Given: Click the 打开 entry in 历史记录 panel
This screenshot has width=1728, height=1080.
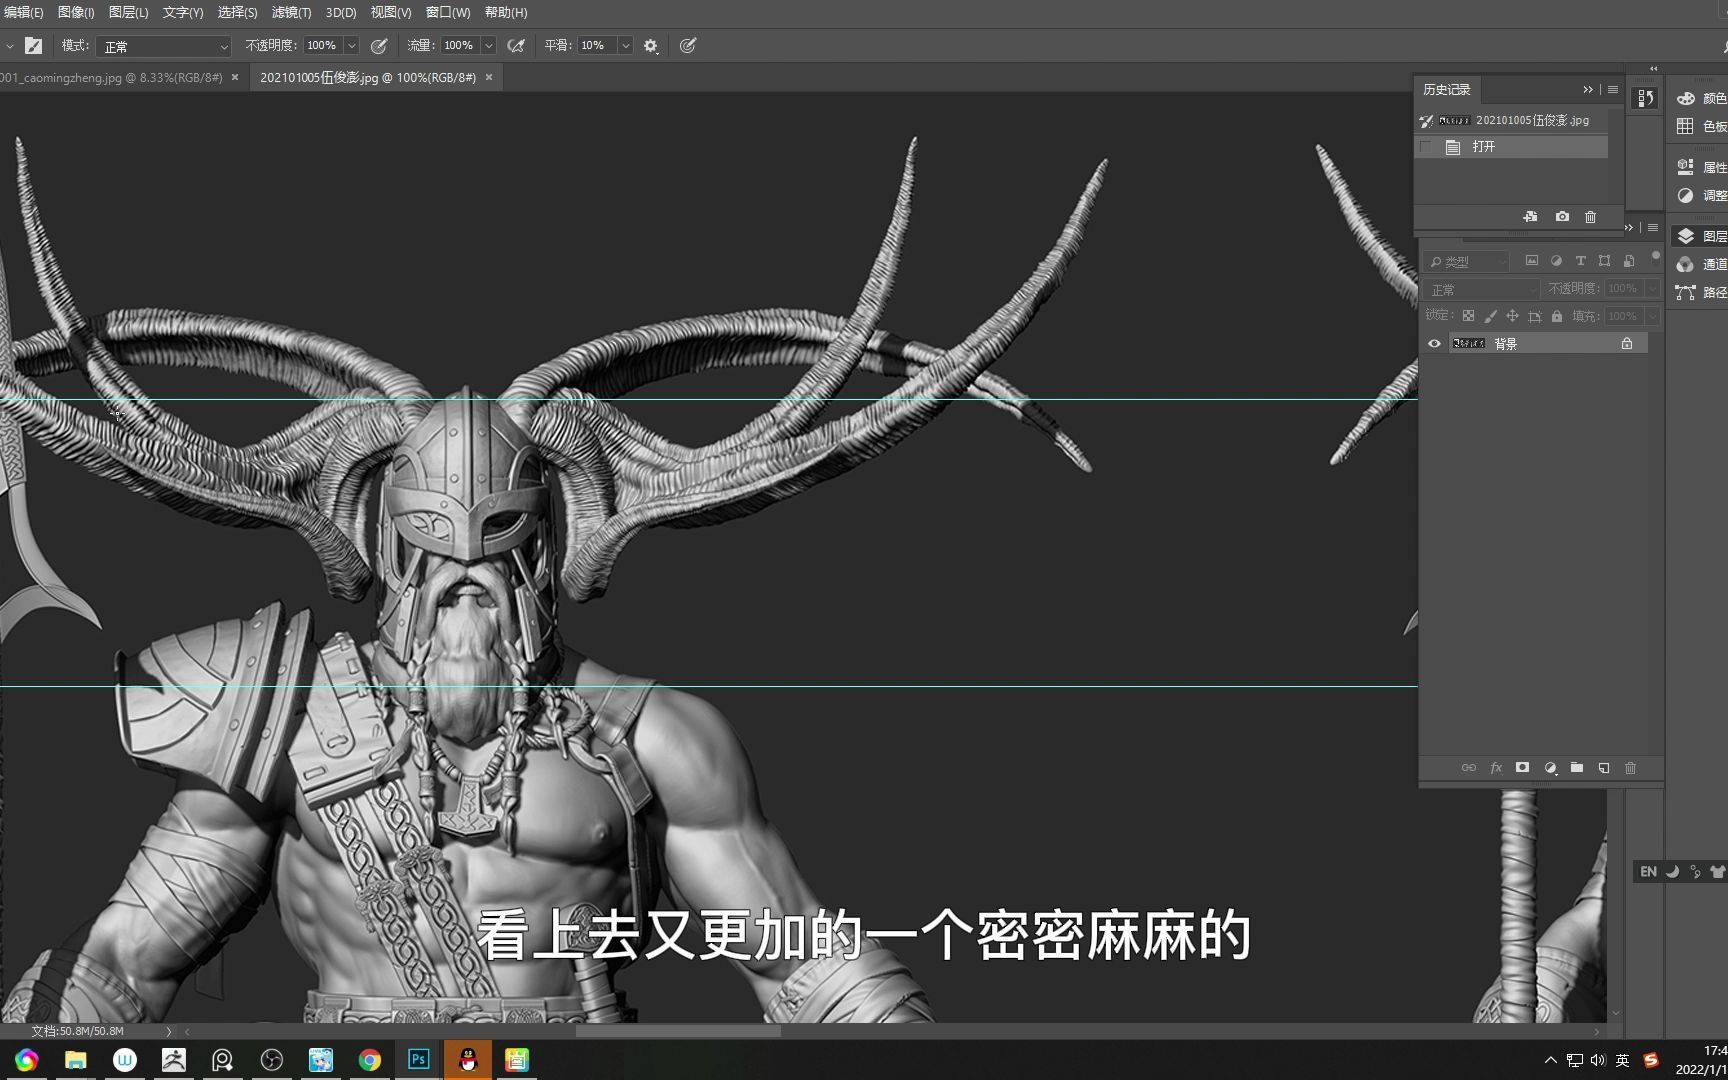Looking at the screenshot, I should (x=1483, y=146).
